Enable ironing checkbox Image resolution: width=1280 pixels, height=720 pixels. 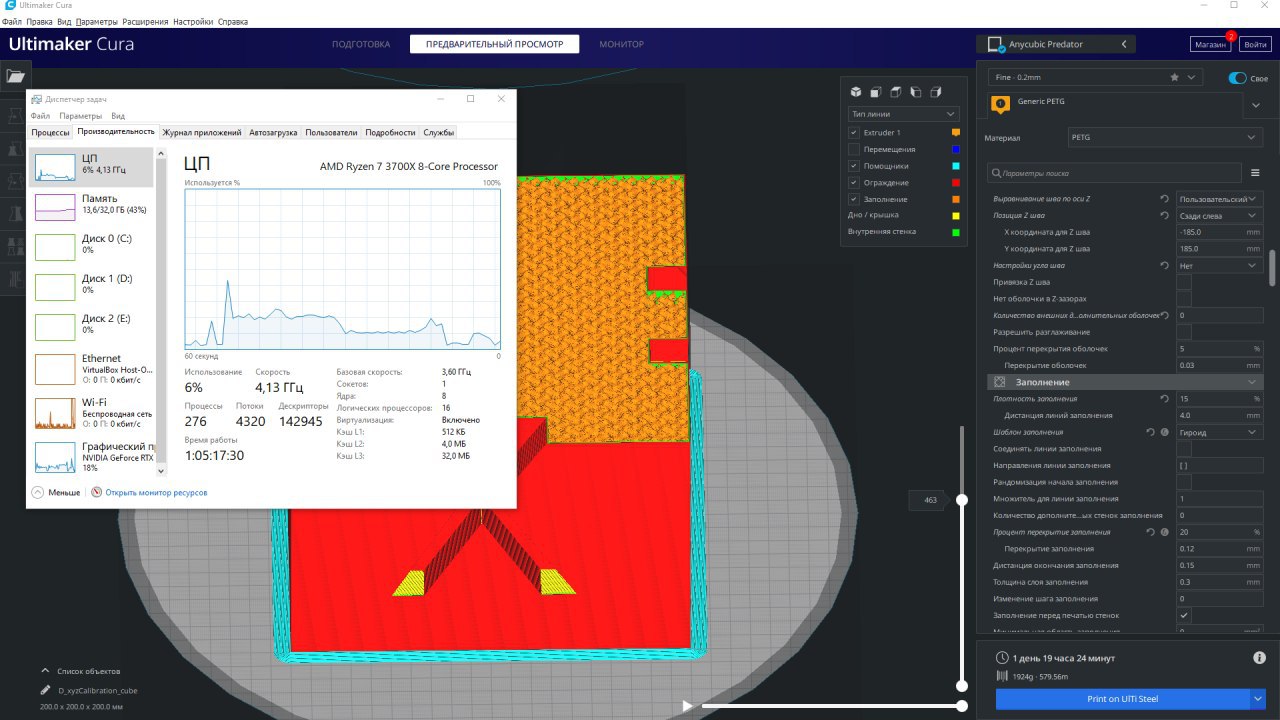1184,332
